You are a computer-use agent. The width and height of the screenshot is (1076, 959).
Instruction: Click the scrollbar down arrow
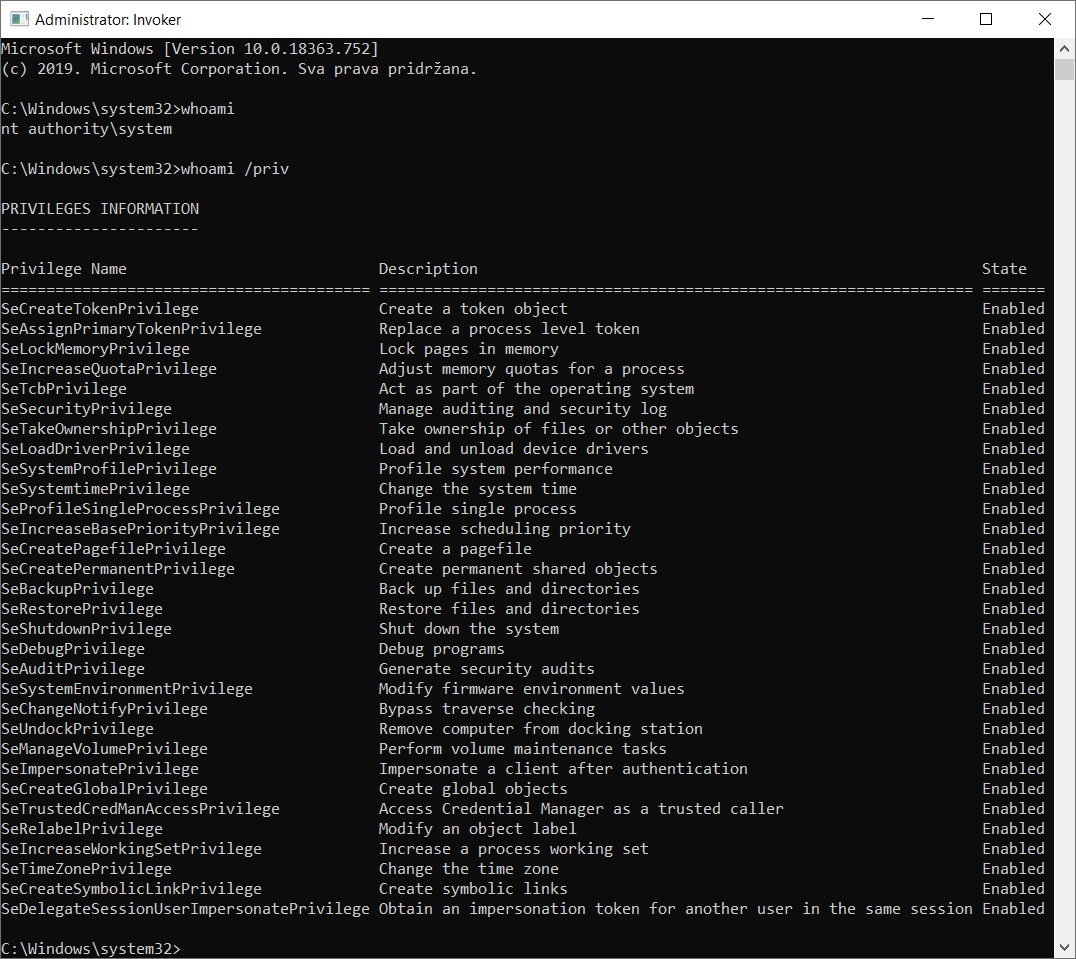(x=1064, y=948)
